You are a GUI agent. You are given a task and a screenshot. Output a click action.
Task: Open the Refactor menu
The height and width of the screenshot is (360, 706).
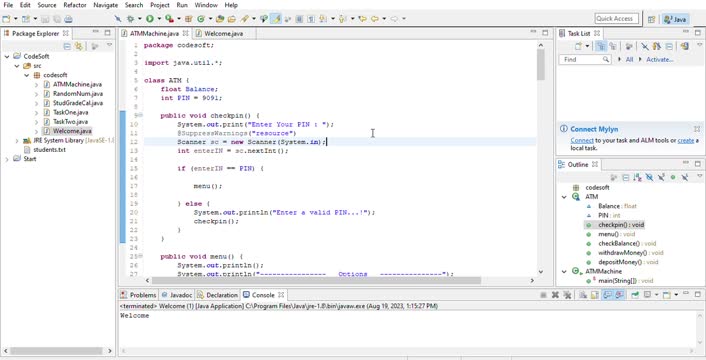(75, 5)
